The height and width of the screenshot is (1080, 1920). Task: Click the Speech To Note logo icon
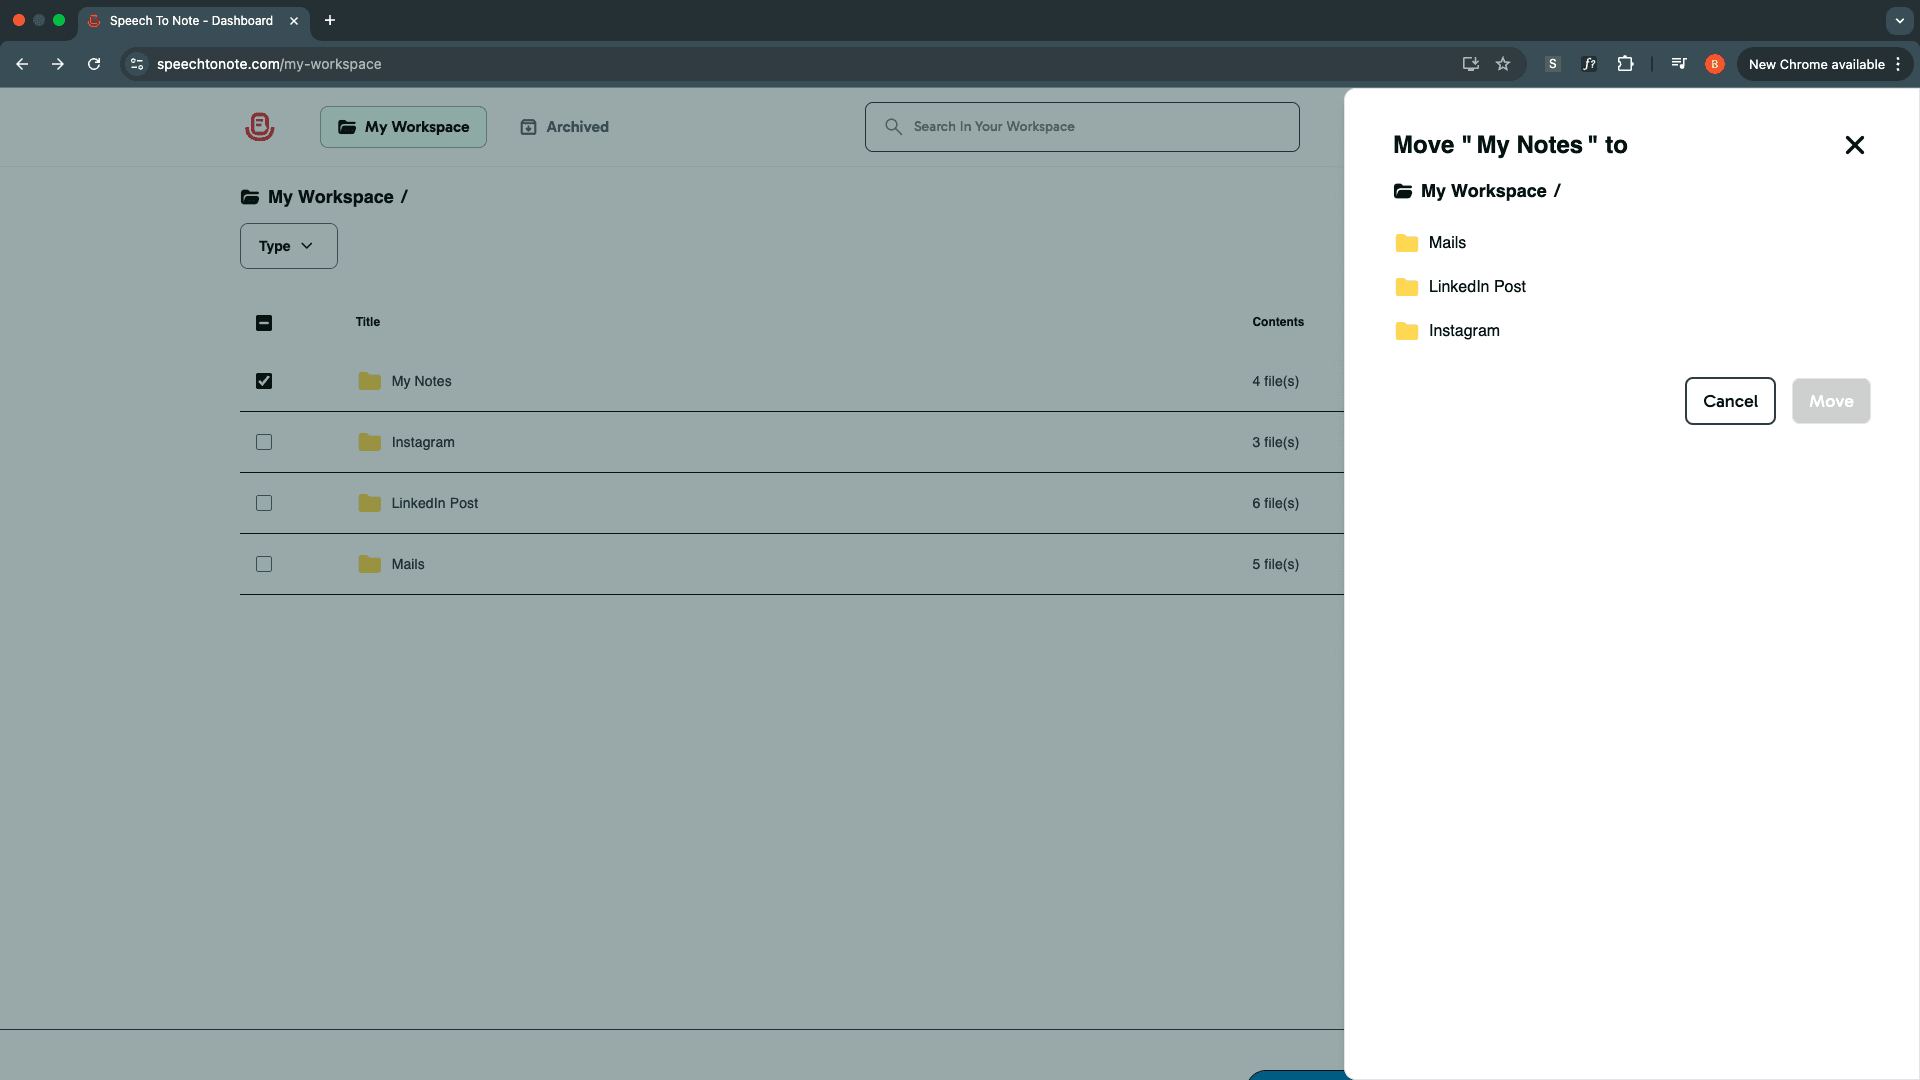click(259, 127)
